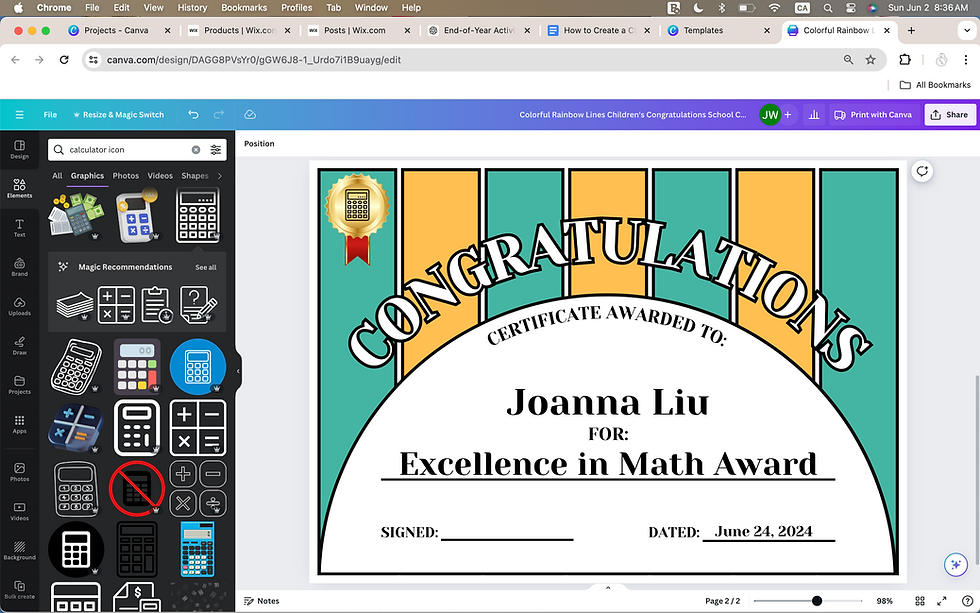The image size is (980, 613).
Task: Open the Photos sidebar panel
Action: [x=19, y=472]
